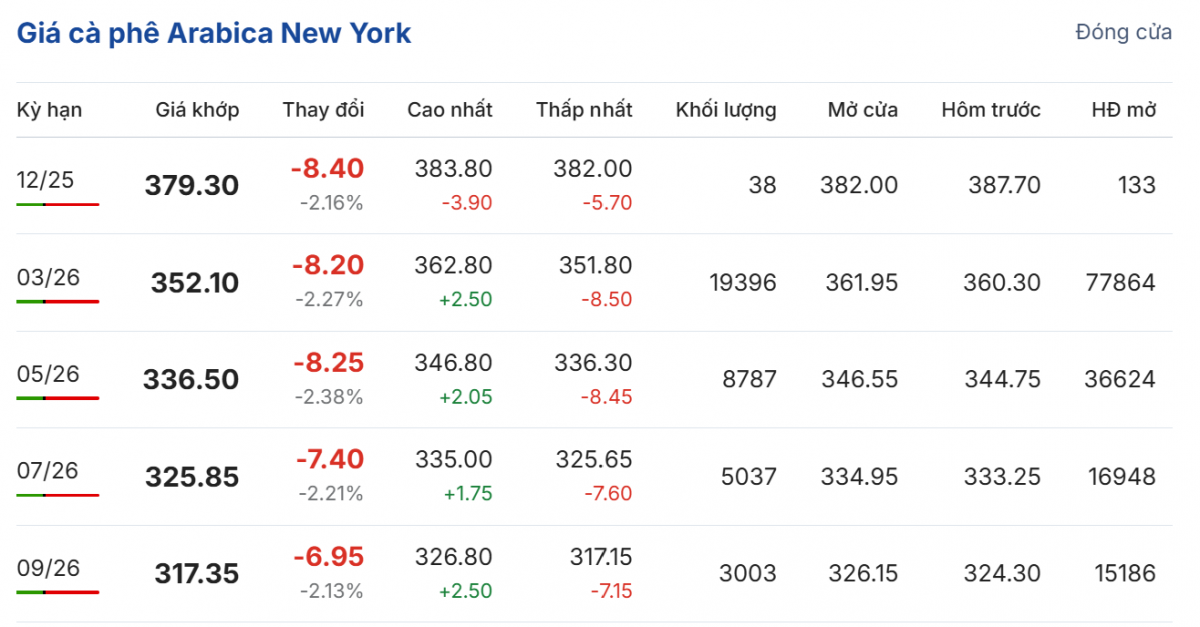This screenshot has width=1200, height=627.
Task: Click the 09/26 contract term
Action: point(47,568)
